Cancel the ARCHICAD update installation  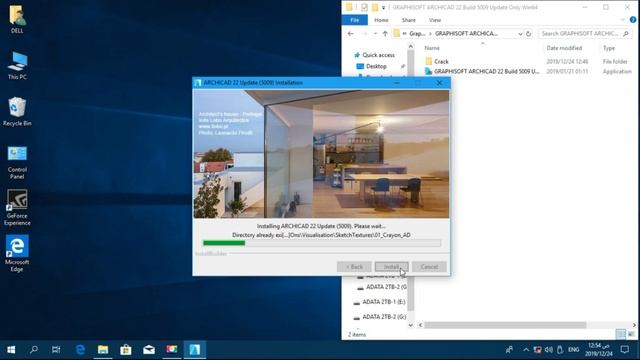coord(429,267)
